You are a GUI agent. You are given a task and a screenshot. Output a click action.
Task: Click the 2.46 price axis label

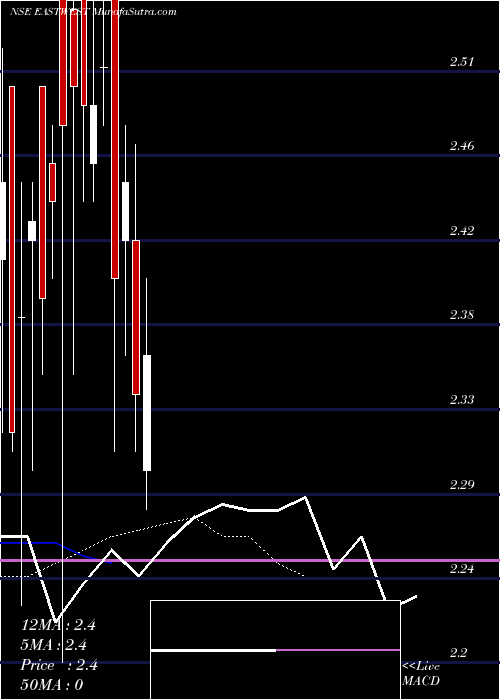point(461,146)
